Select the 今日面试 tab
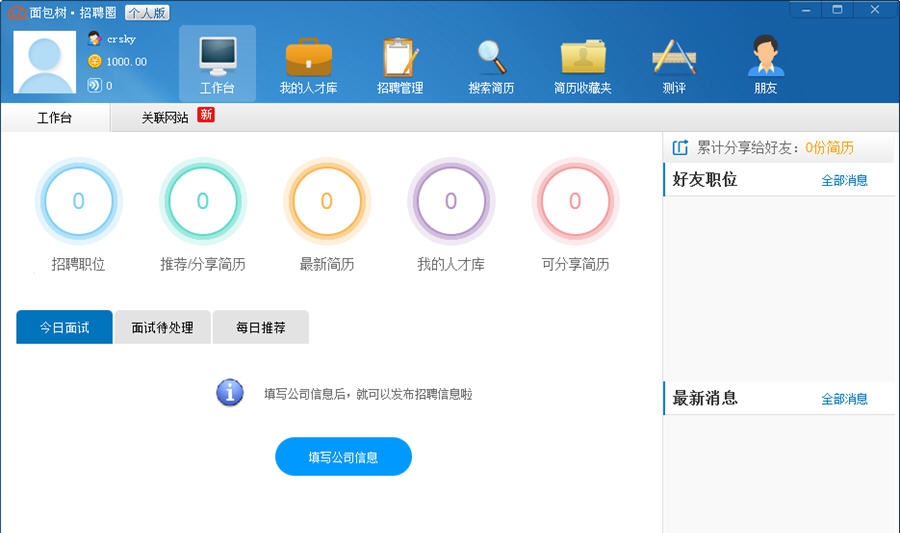Screen dimensions: 900x533 point(64,328)
